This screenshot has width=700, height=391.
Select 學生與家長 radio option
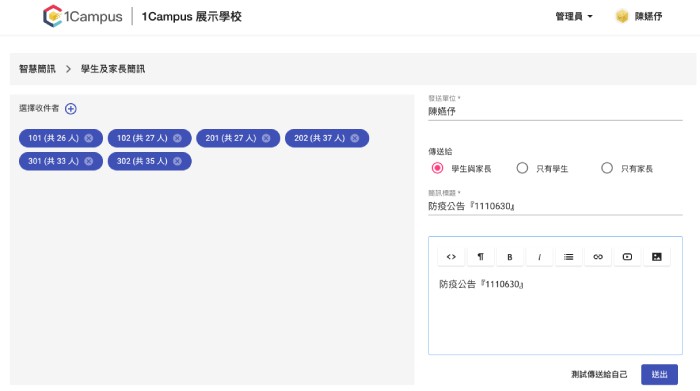pyautogui.click(x=438, y=168)
